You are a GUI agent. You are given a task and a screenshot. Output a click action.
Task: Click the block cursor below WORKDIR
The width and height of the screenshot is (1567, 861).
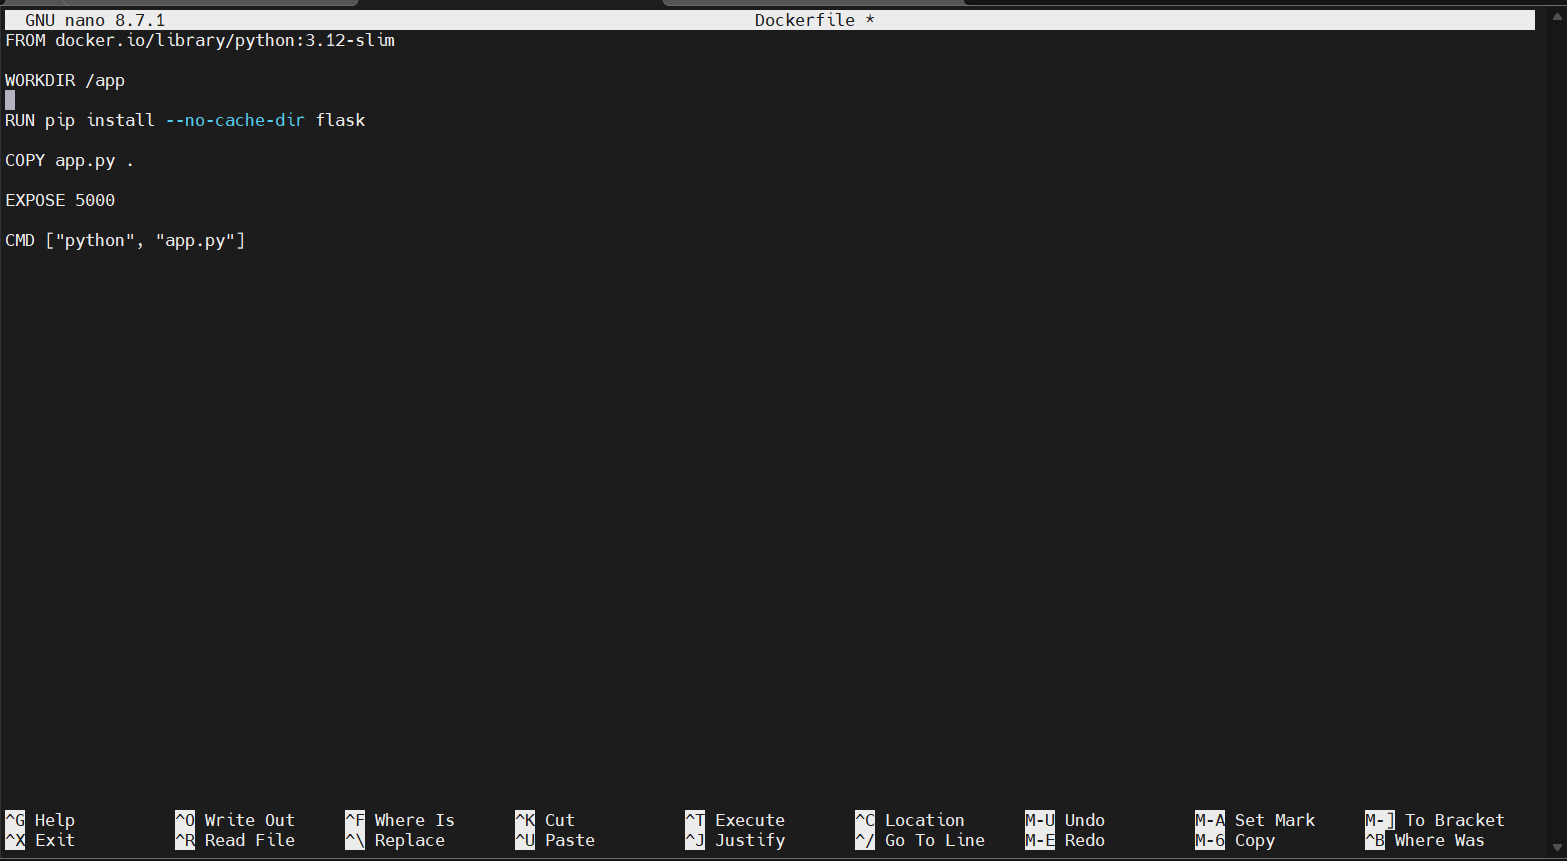tap(10, 100)
